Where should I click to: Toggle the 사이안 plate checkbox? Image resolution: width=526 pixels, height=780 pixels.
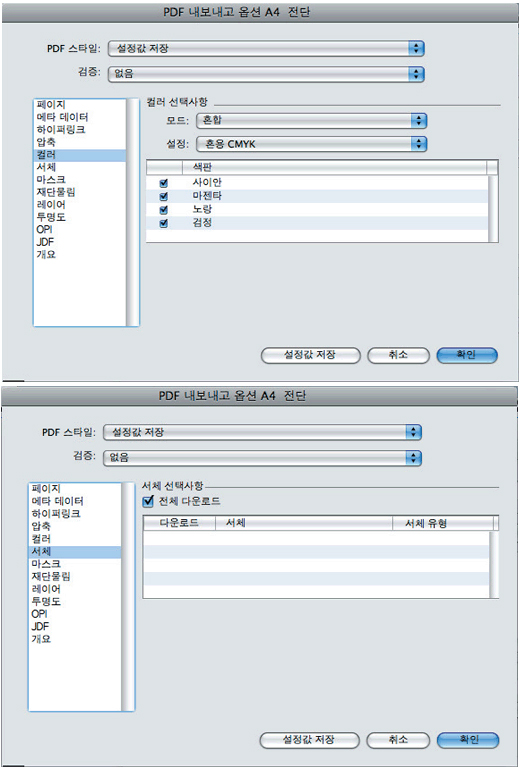click(164, 183)
